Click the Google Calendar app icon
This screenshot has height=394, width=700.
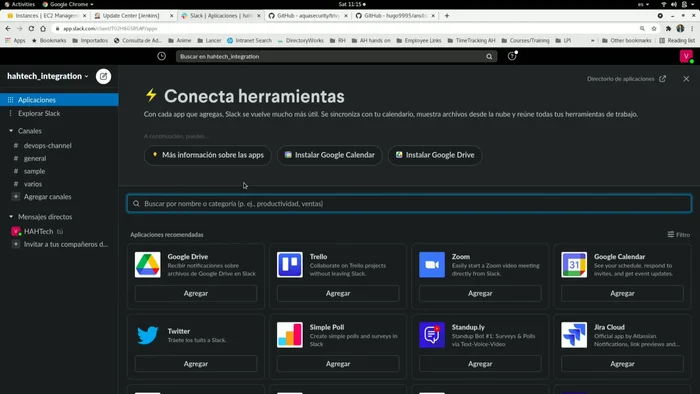(574, 265)
